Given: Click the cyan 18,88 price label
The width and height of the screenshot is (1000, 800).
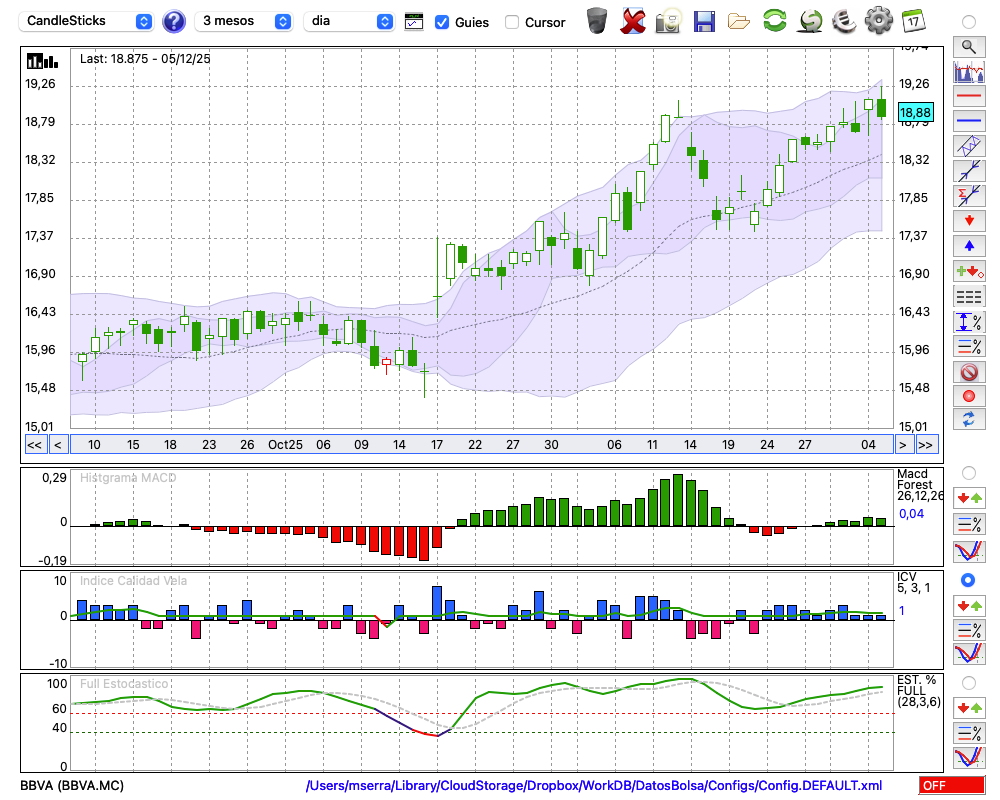Looking at the screenshot, I should point(915,112).
